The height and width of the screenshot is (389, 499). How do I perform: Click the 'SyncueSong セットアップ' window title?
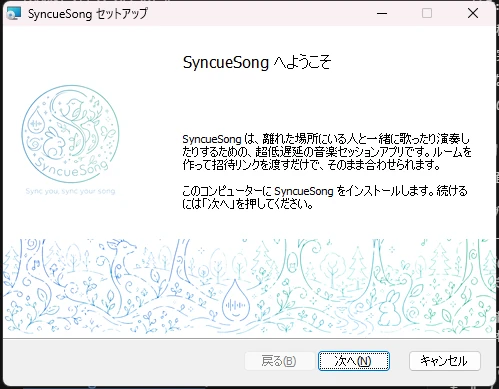point(88,14)
